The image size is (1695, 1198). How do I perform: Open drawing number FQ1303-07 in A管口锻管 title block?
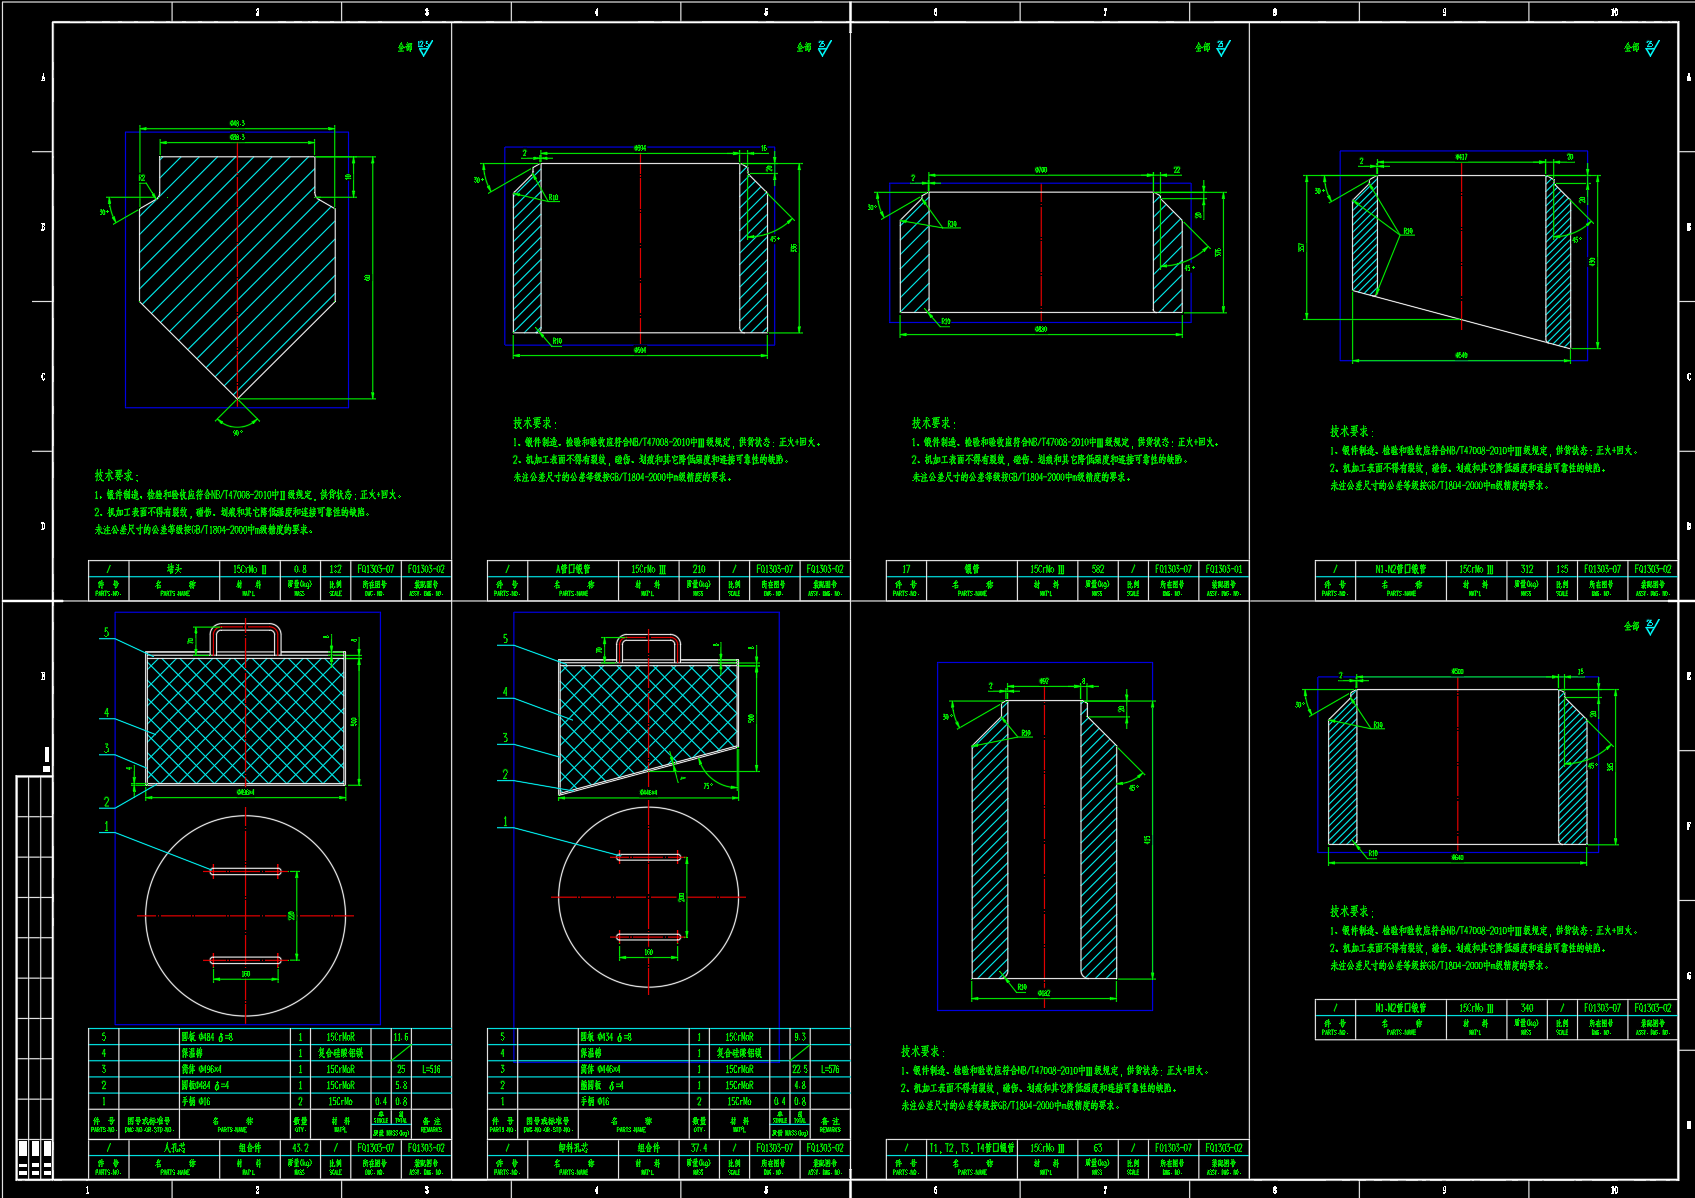pos(773,569)
